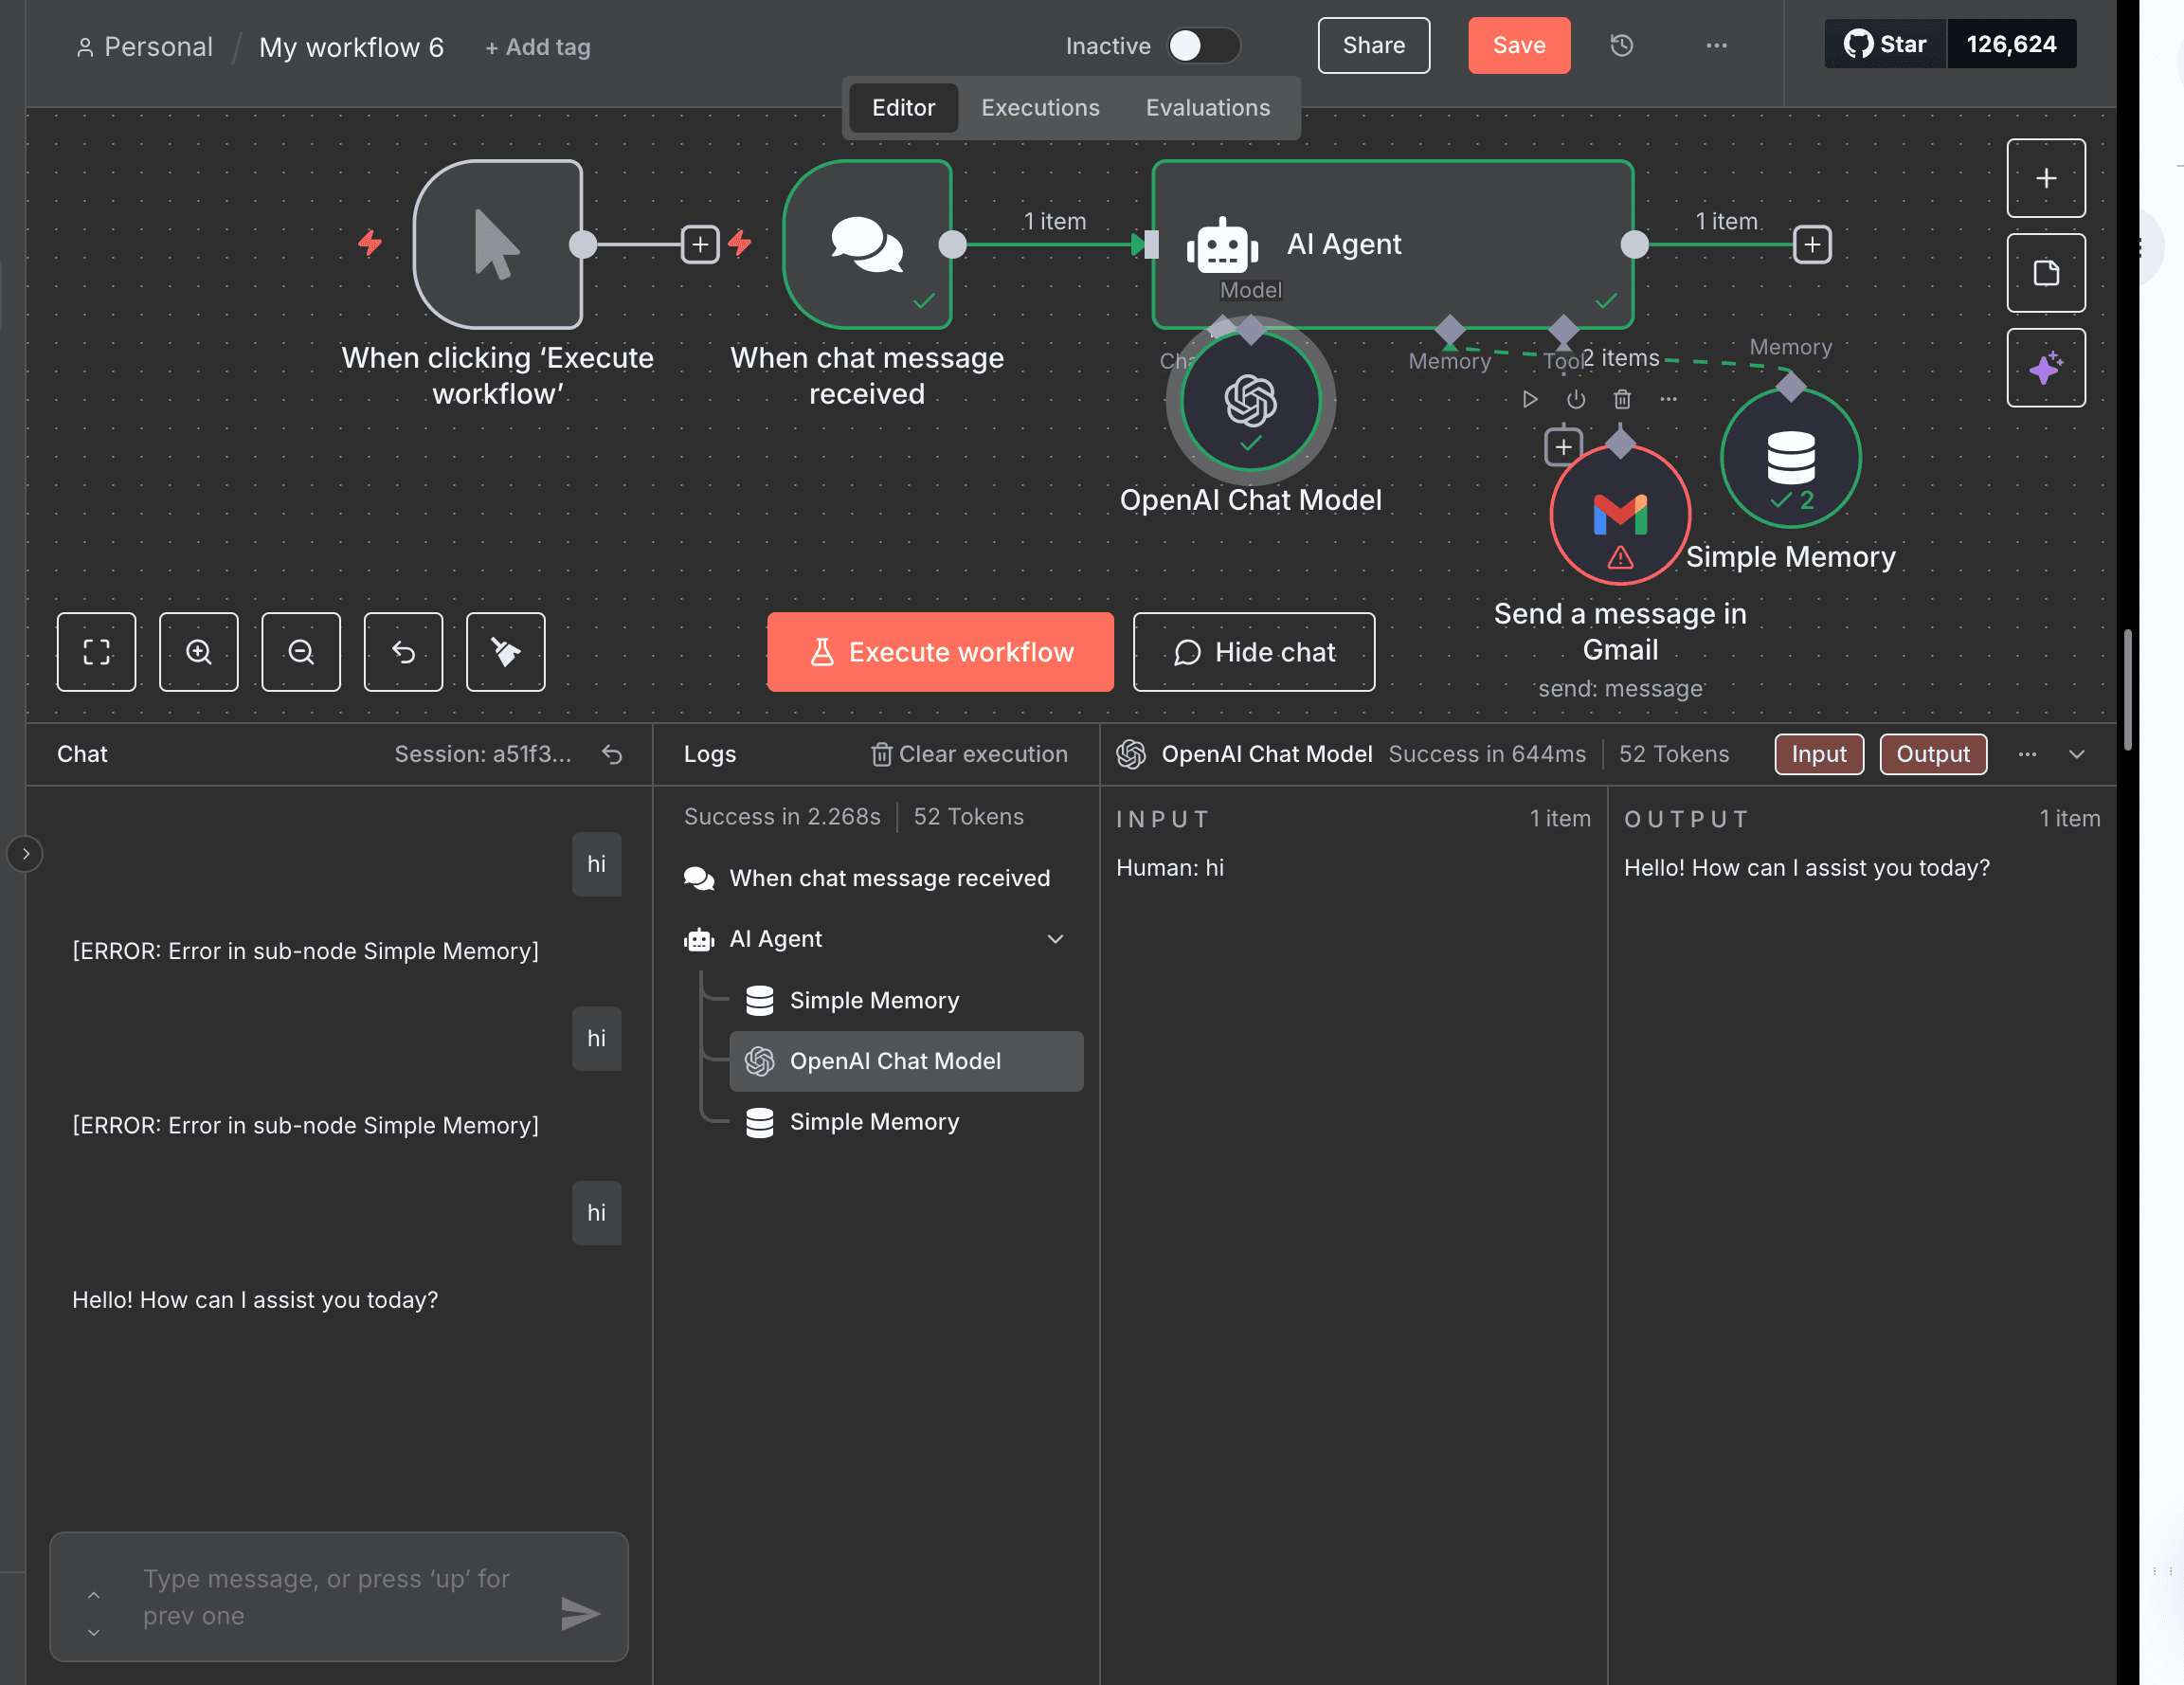Open the workflow history clock icon

(x=1621, y=45)
